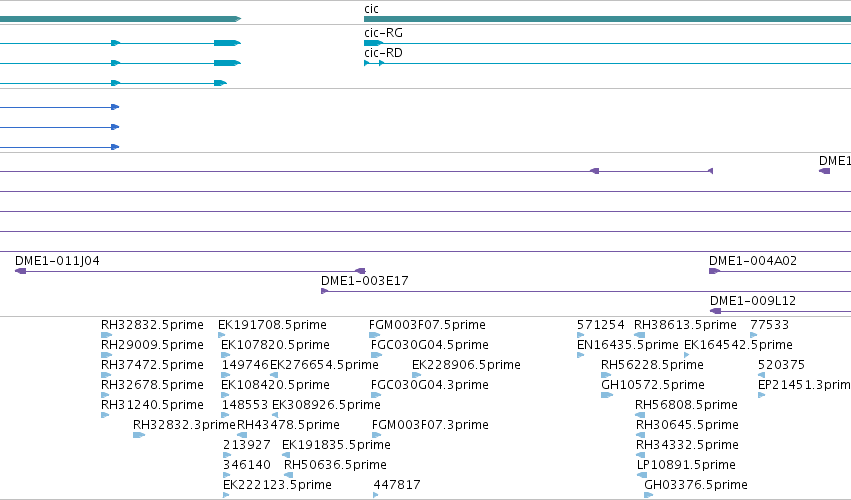Click the GH10572.5prime EST label
The image size is (851, 500).
(652, 385)
